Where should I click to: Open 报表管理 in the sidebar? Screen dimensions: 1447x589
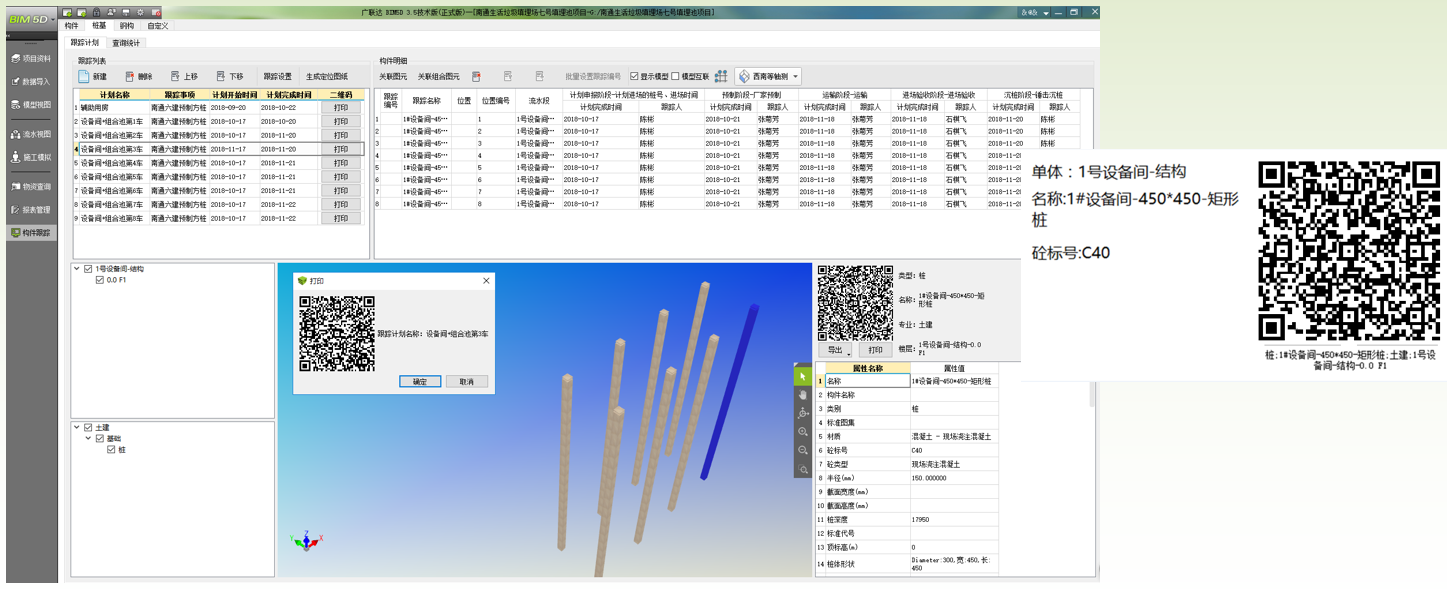(x=31, y=209)
